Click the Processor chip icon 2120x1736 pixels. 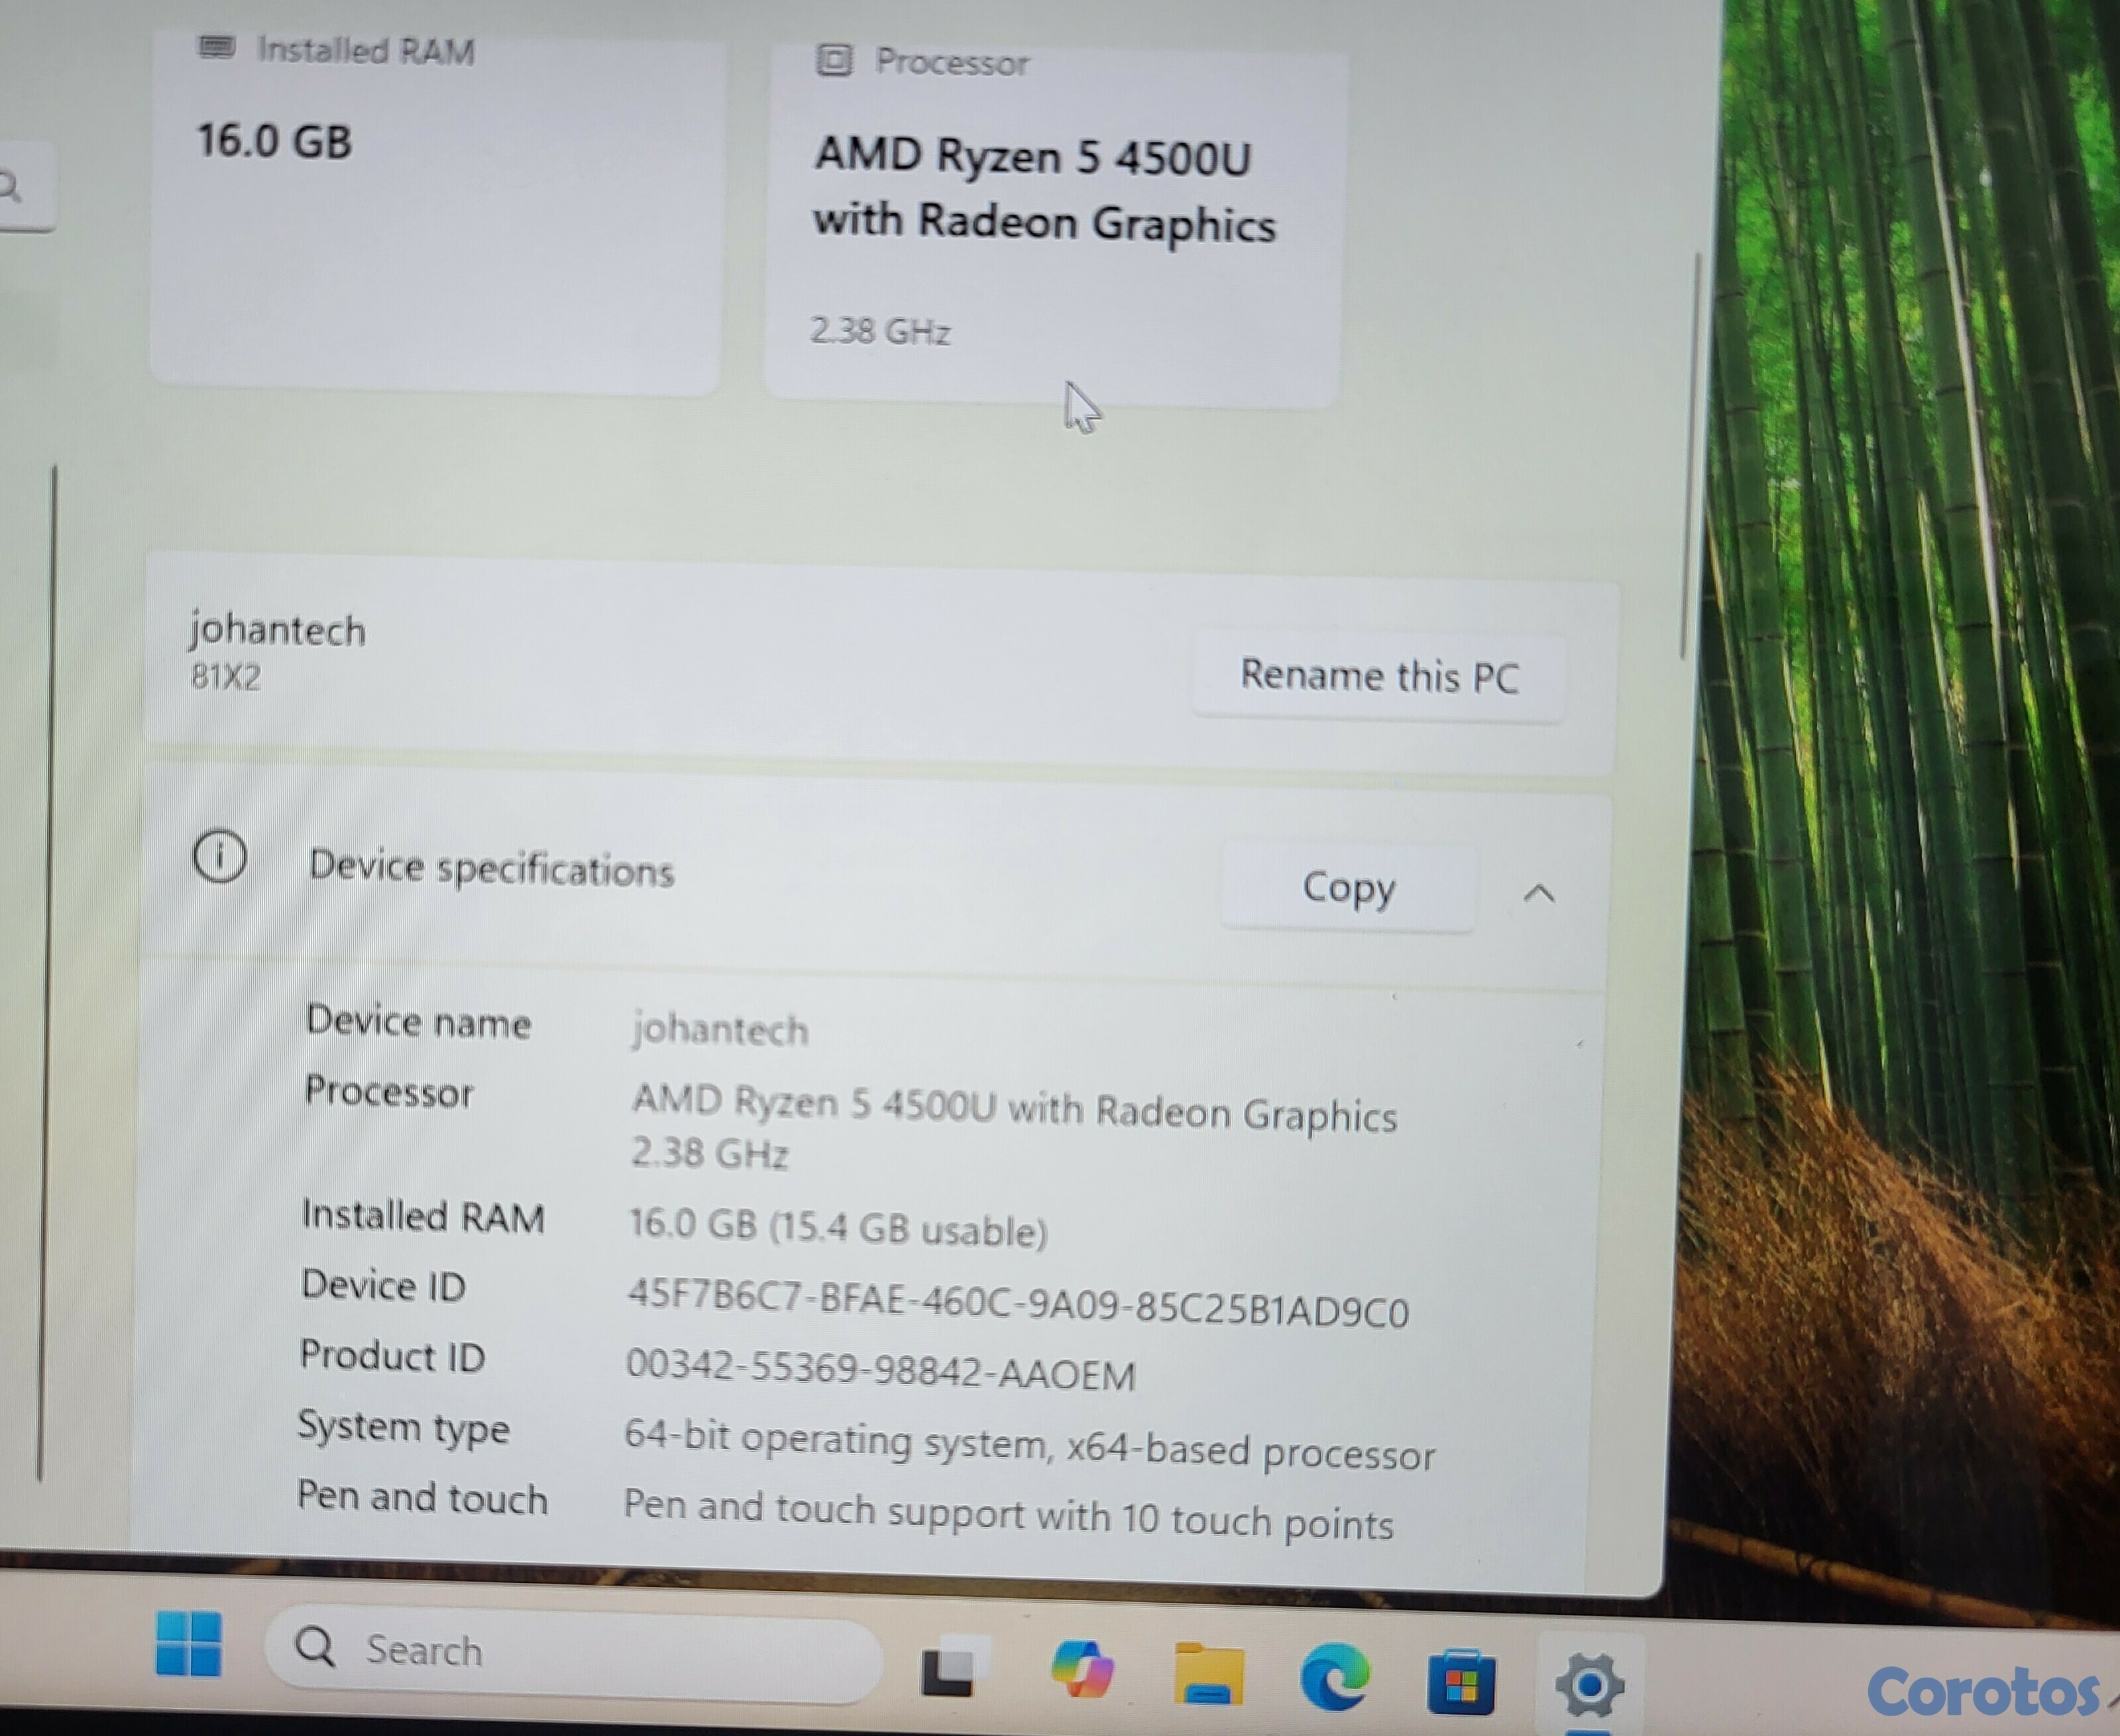(x=834, y=60)
